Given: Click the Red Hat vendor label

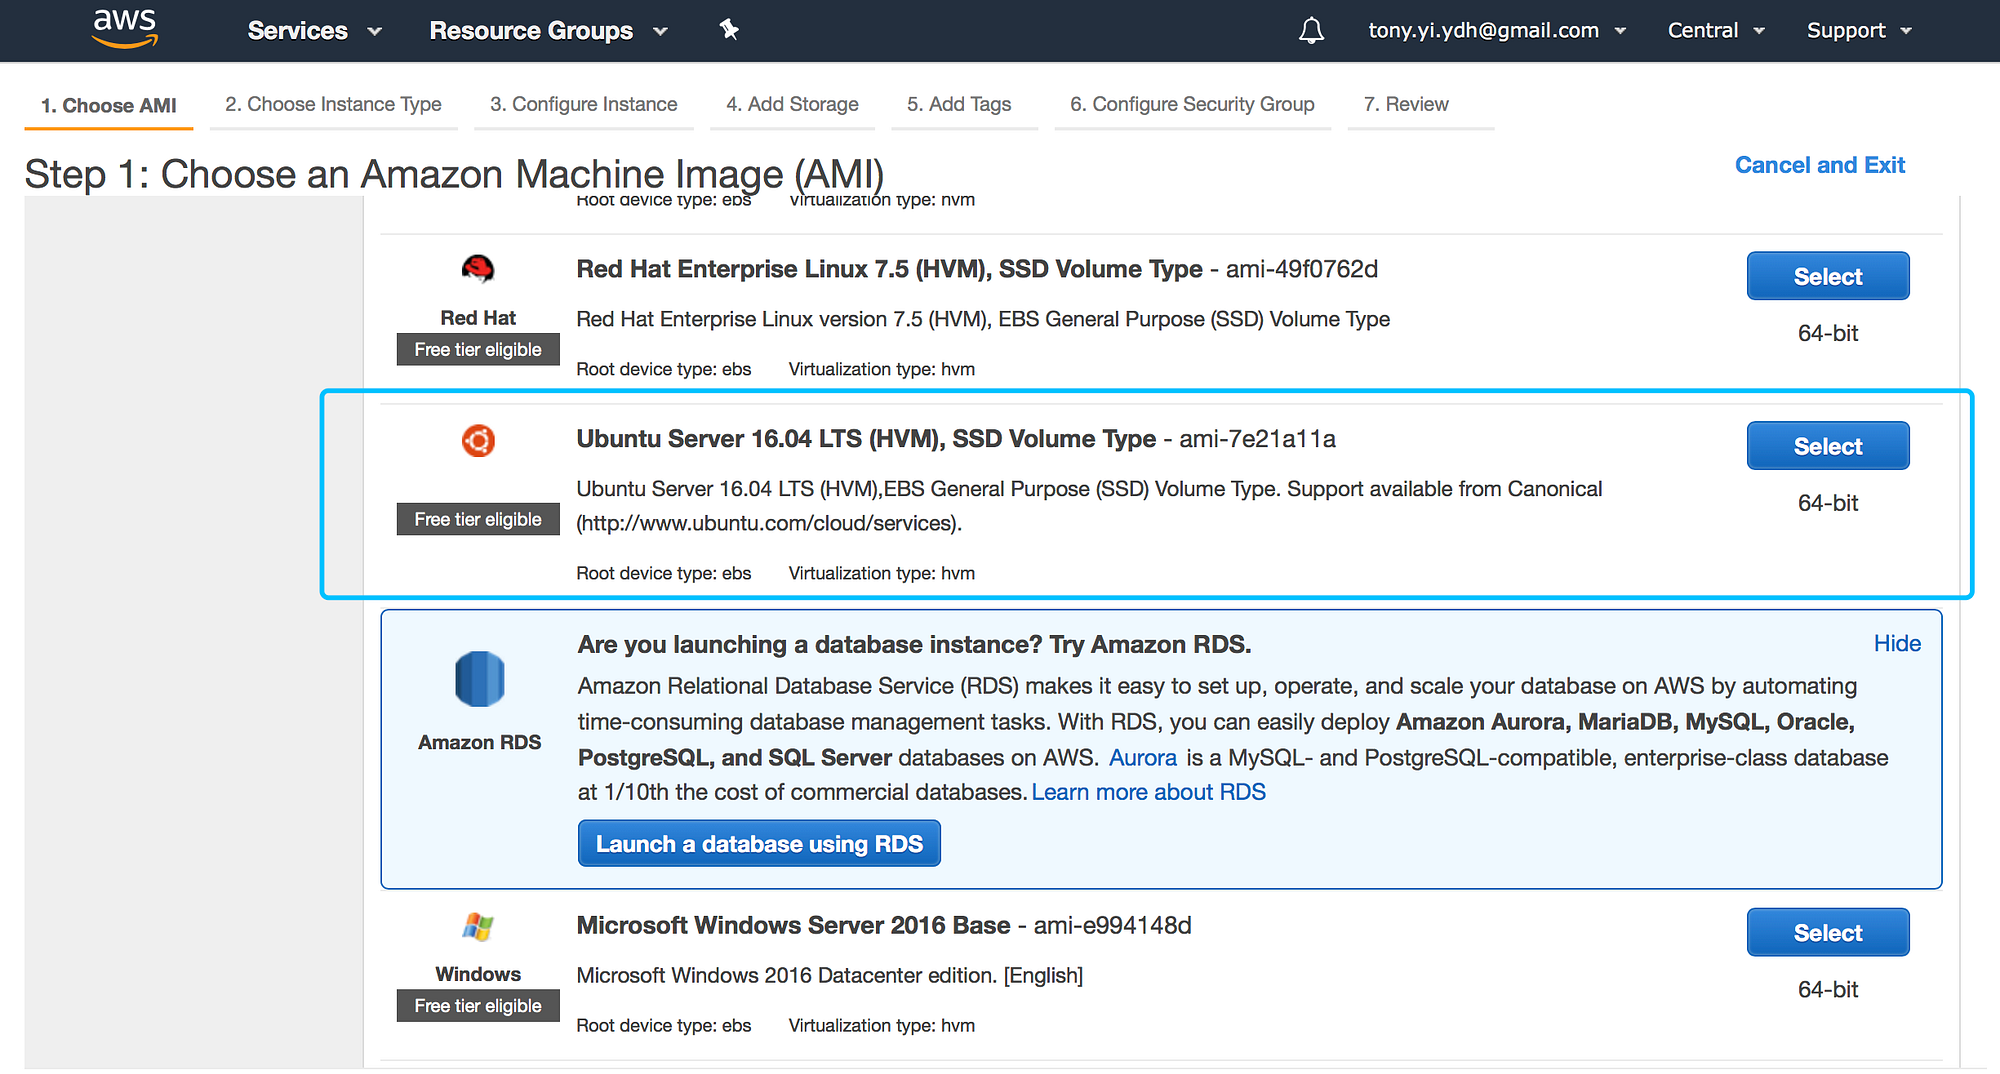Looking at the screenshot, I should point(478,318).
